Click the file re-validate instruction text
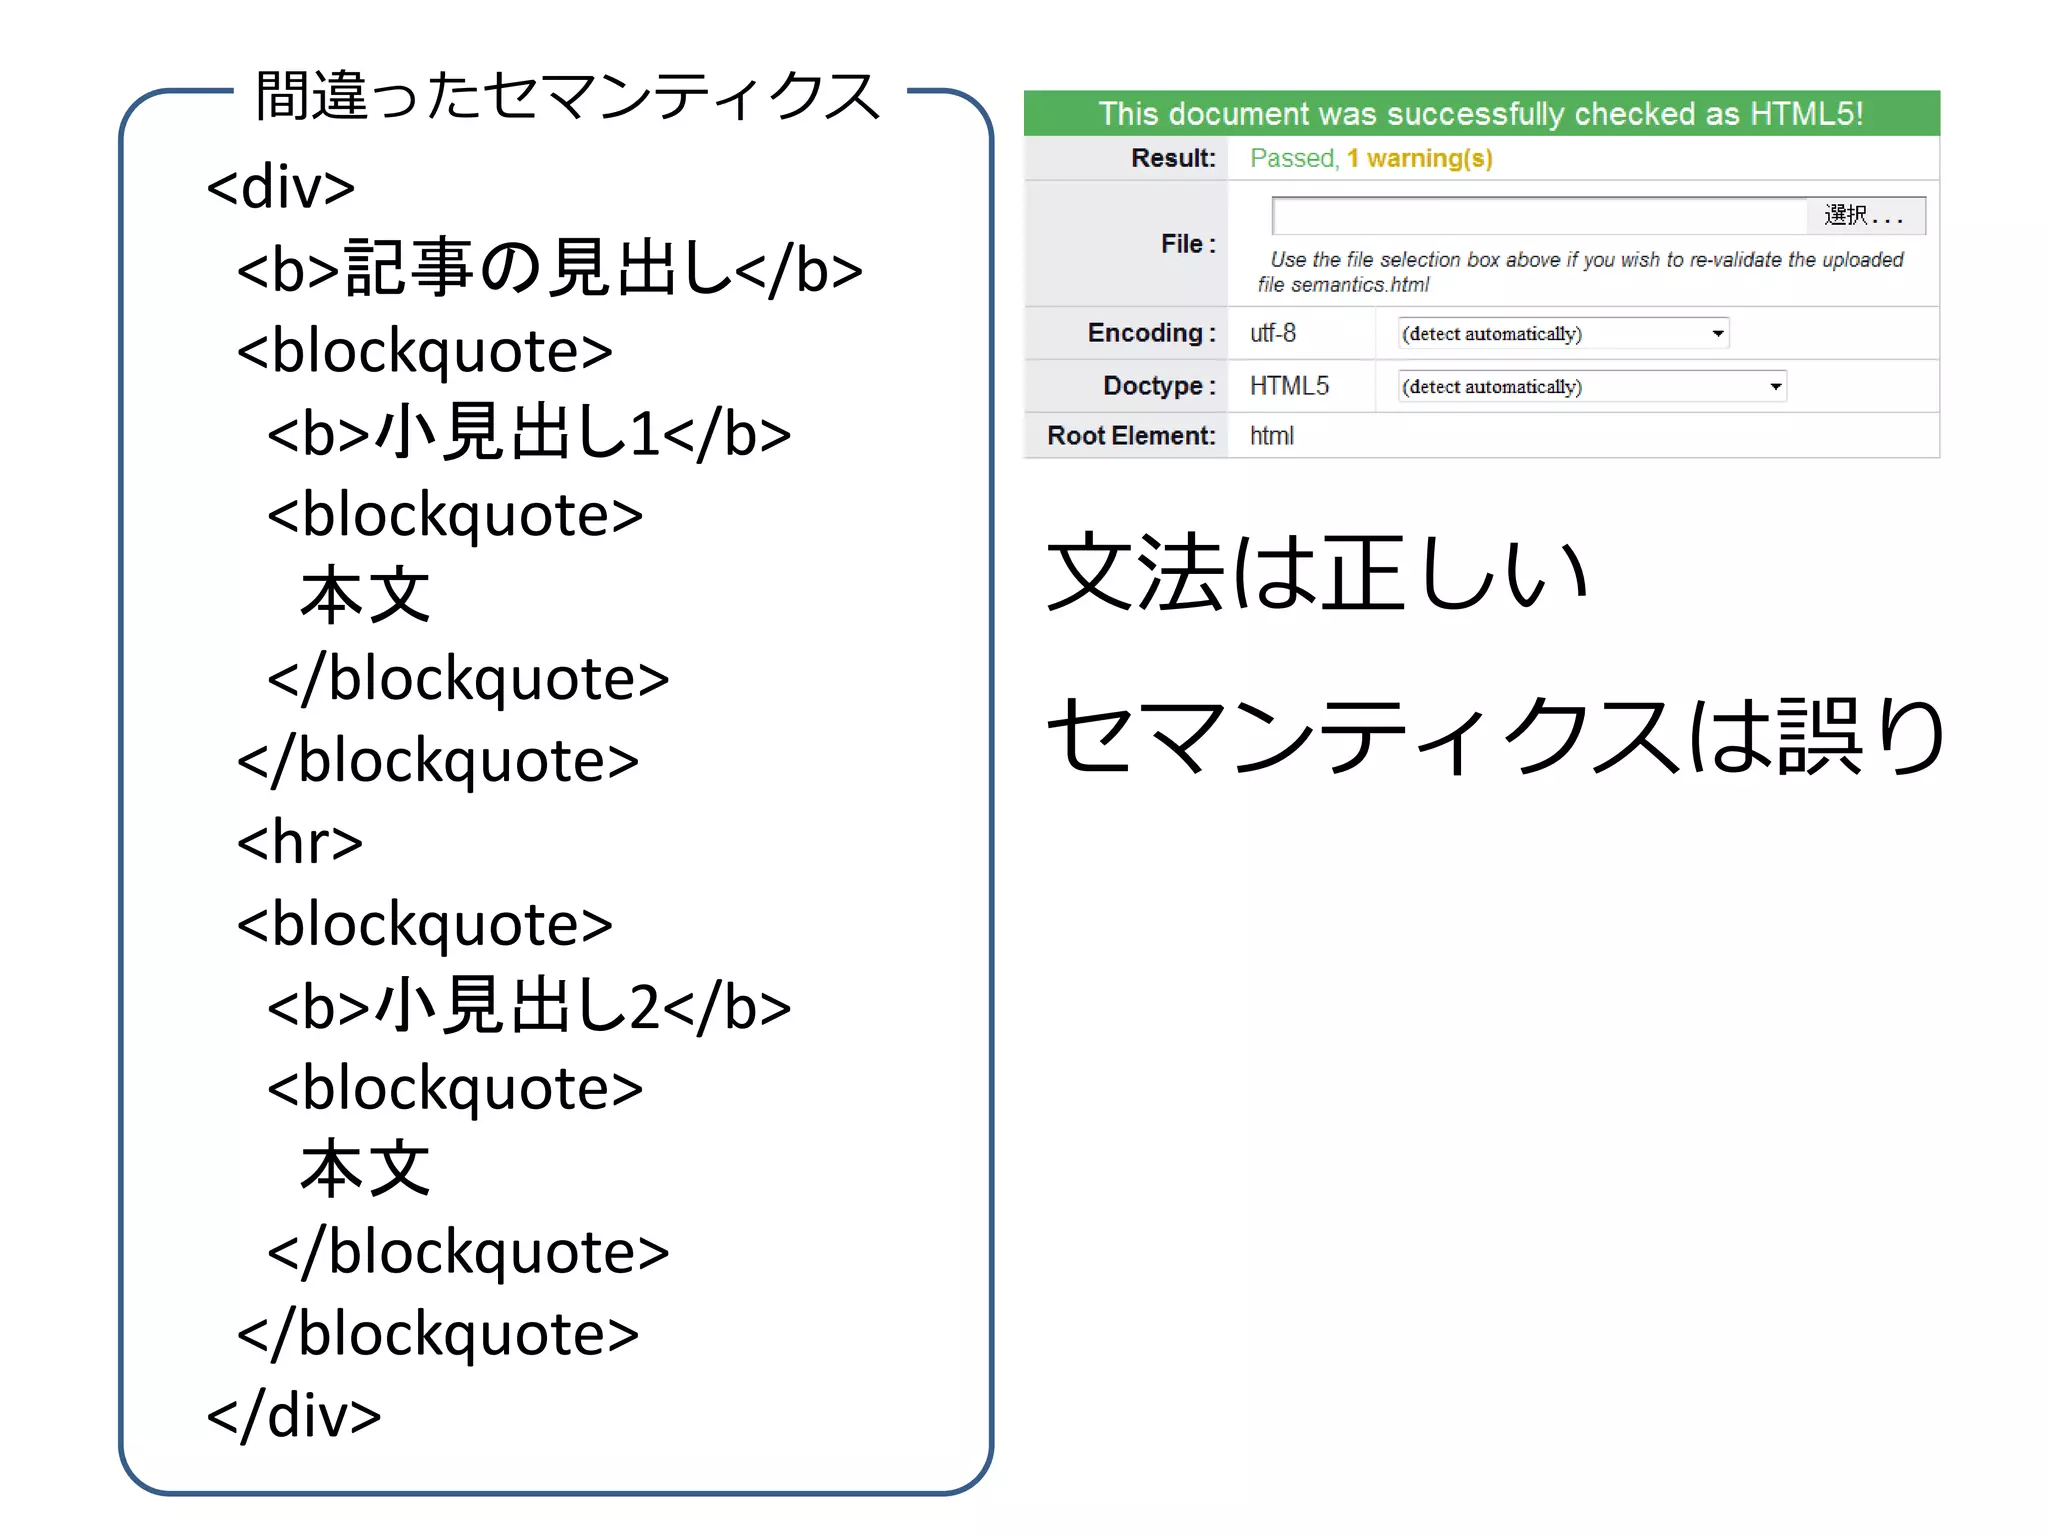 click(x=1580, y=272)
